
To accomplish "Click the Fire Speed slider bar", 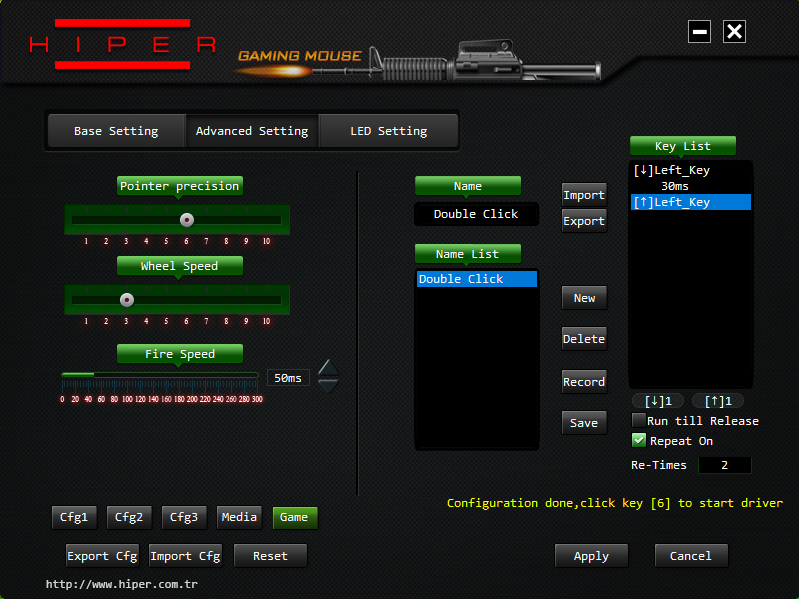I will pos(159,375).
